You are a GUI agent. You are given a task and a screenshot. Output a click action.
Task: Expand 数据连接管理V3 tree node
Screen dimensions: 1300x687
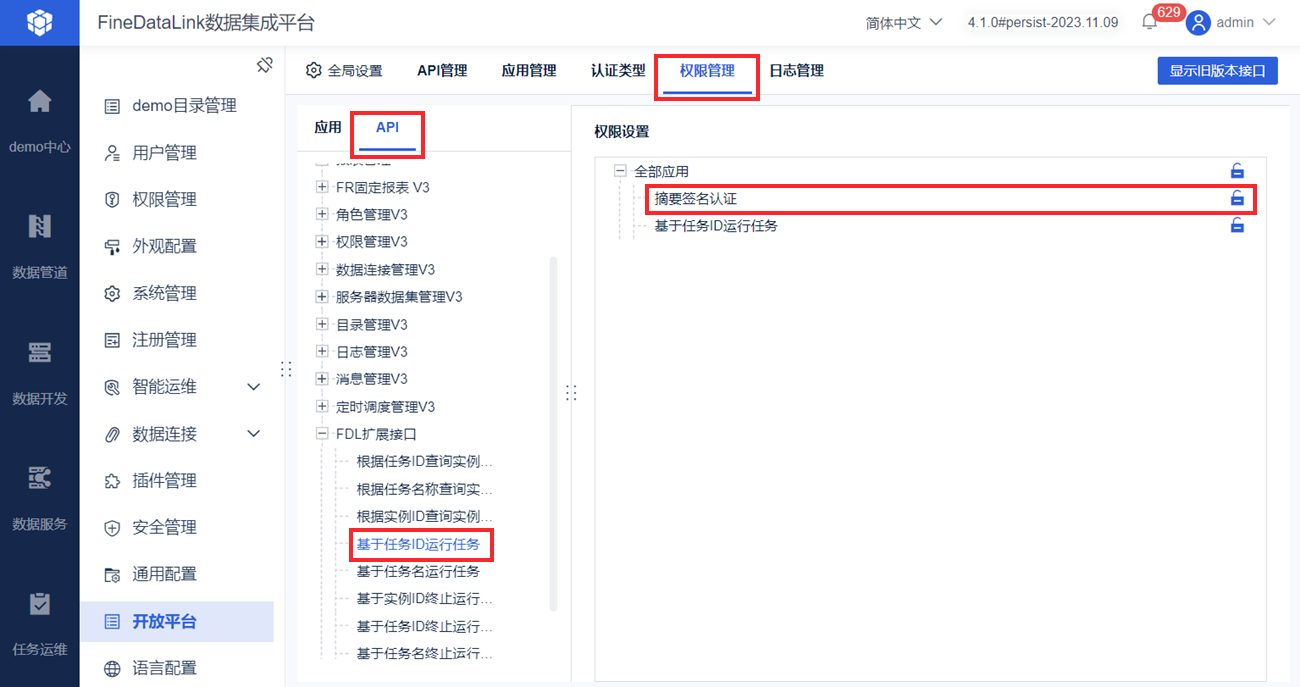322,269
